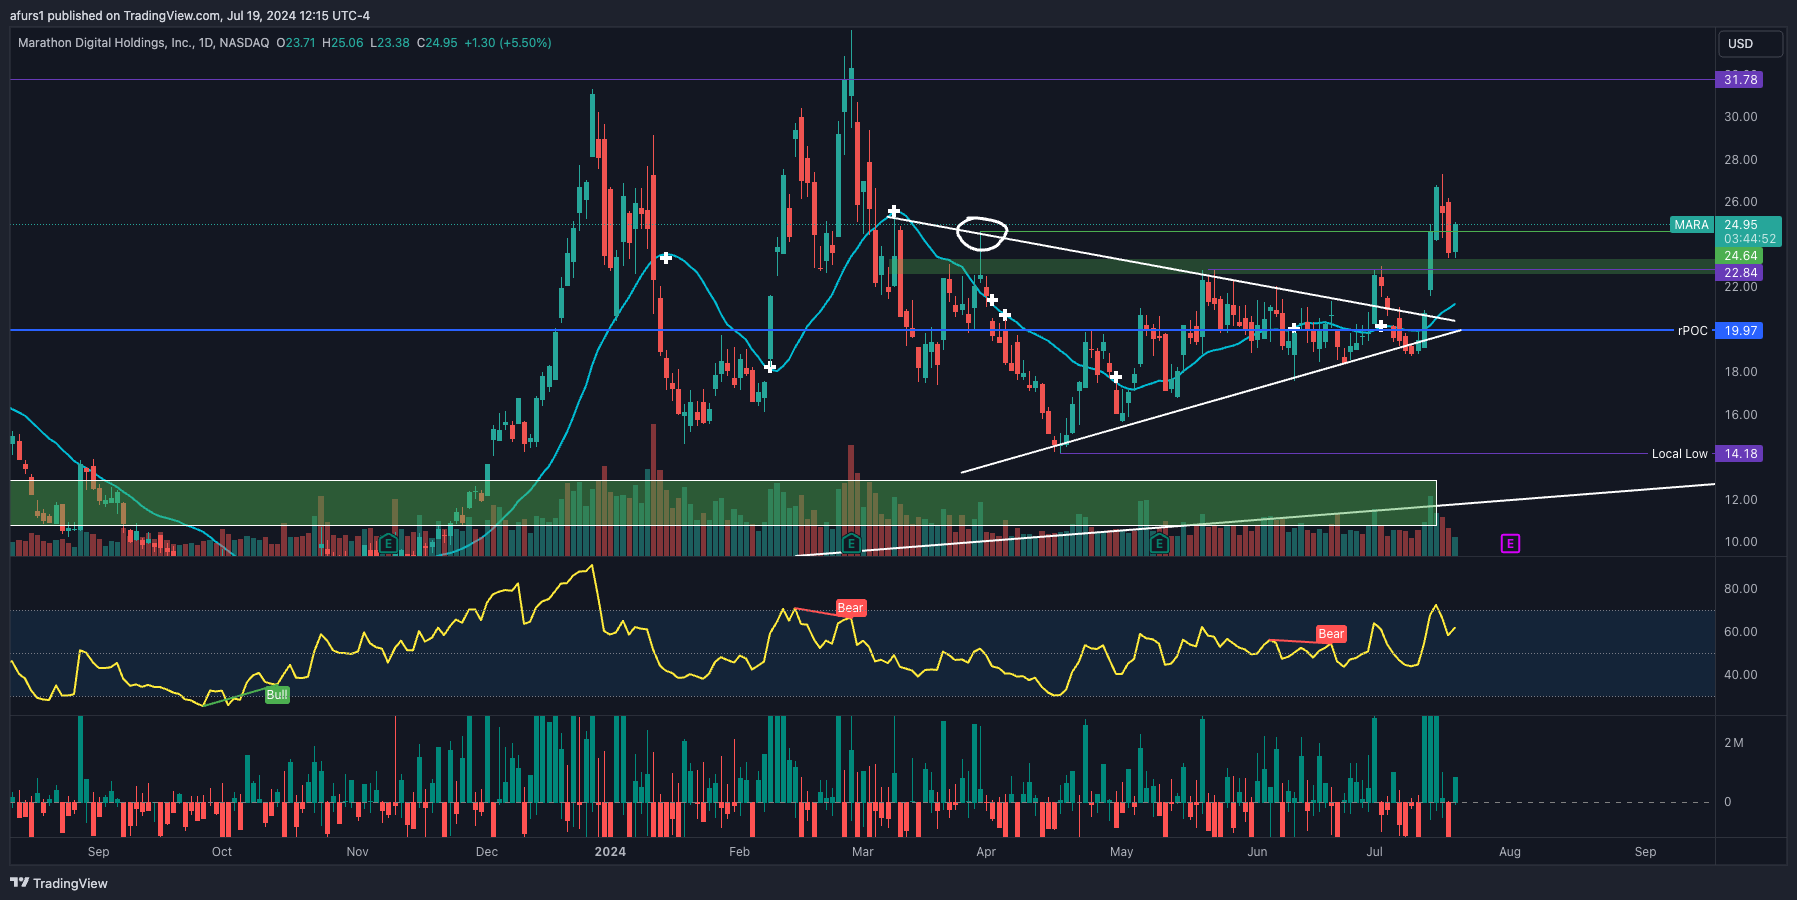
Task: Click the high value H25.06
Action: click(x=343, y=43)
